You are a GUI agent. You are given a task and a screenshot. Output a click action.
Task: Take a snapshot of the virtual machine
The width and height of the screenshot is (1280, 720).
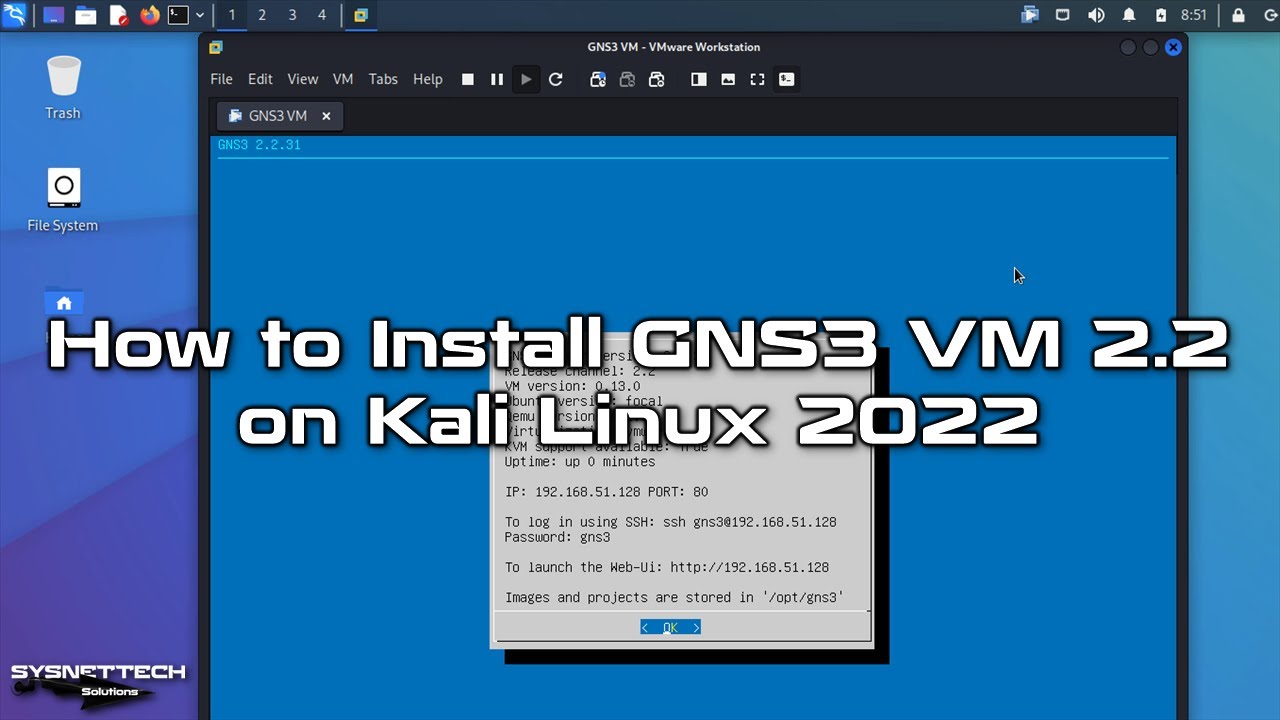click(598, 79)
